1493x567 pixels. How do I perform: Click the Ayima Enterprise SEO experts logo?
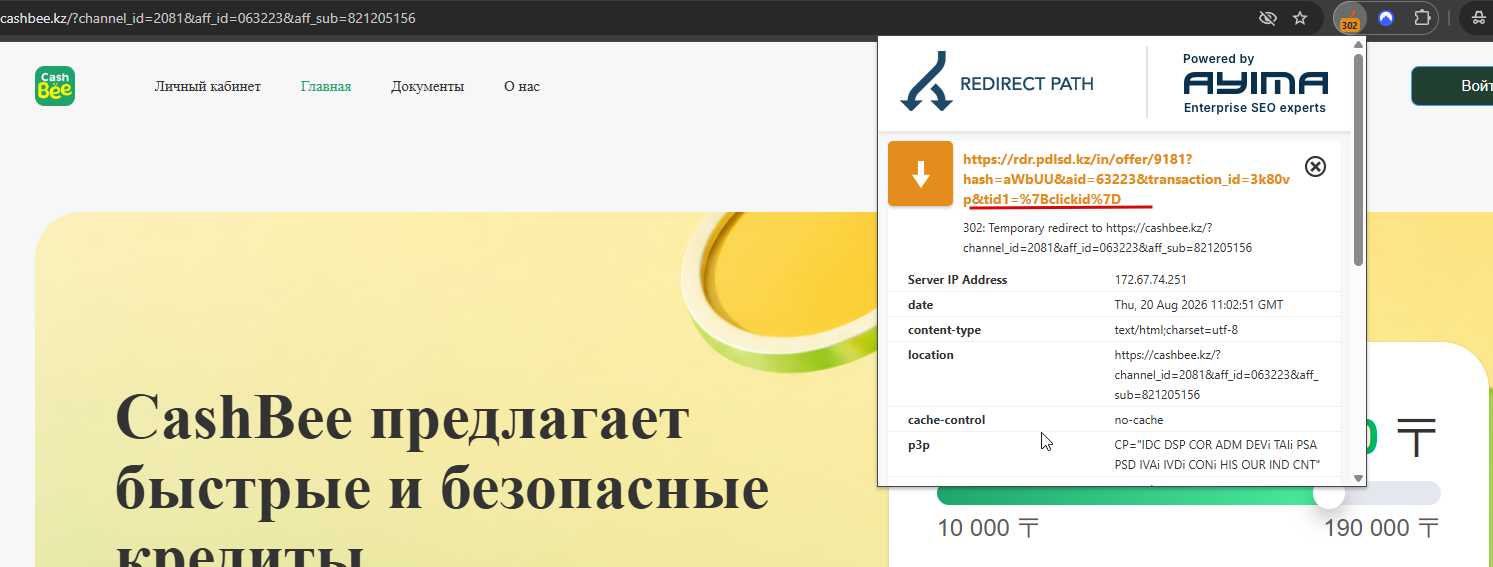pyautogui.click(x=1255, y=84)
